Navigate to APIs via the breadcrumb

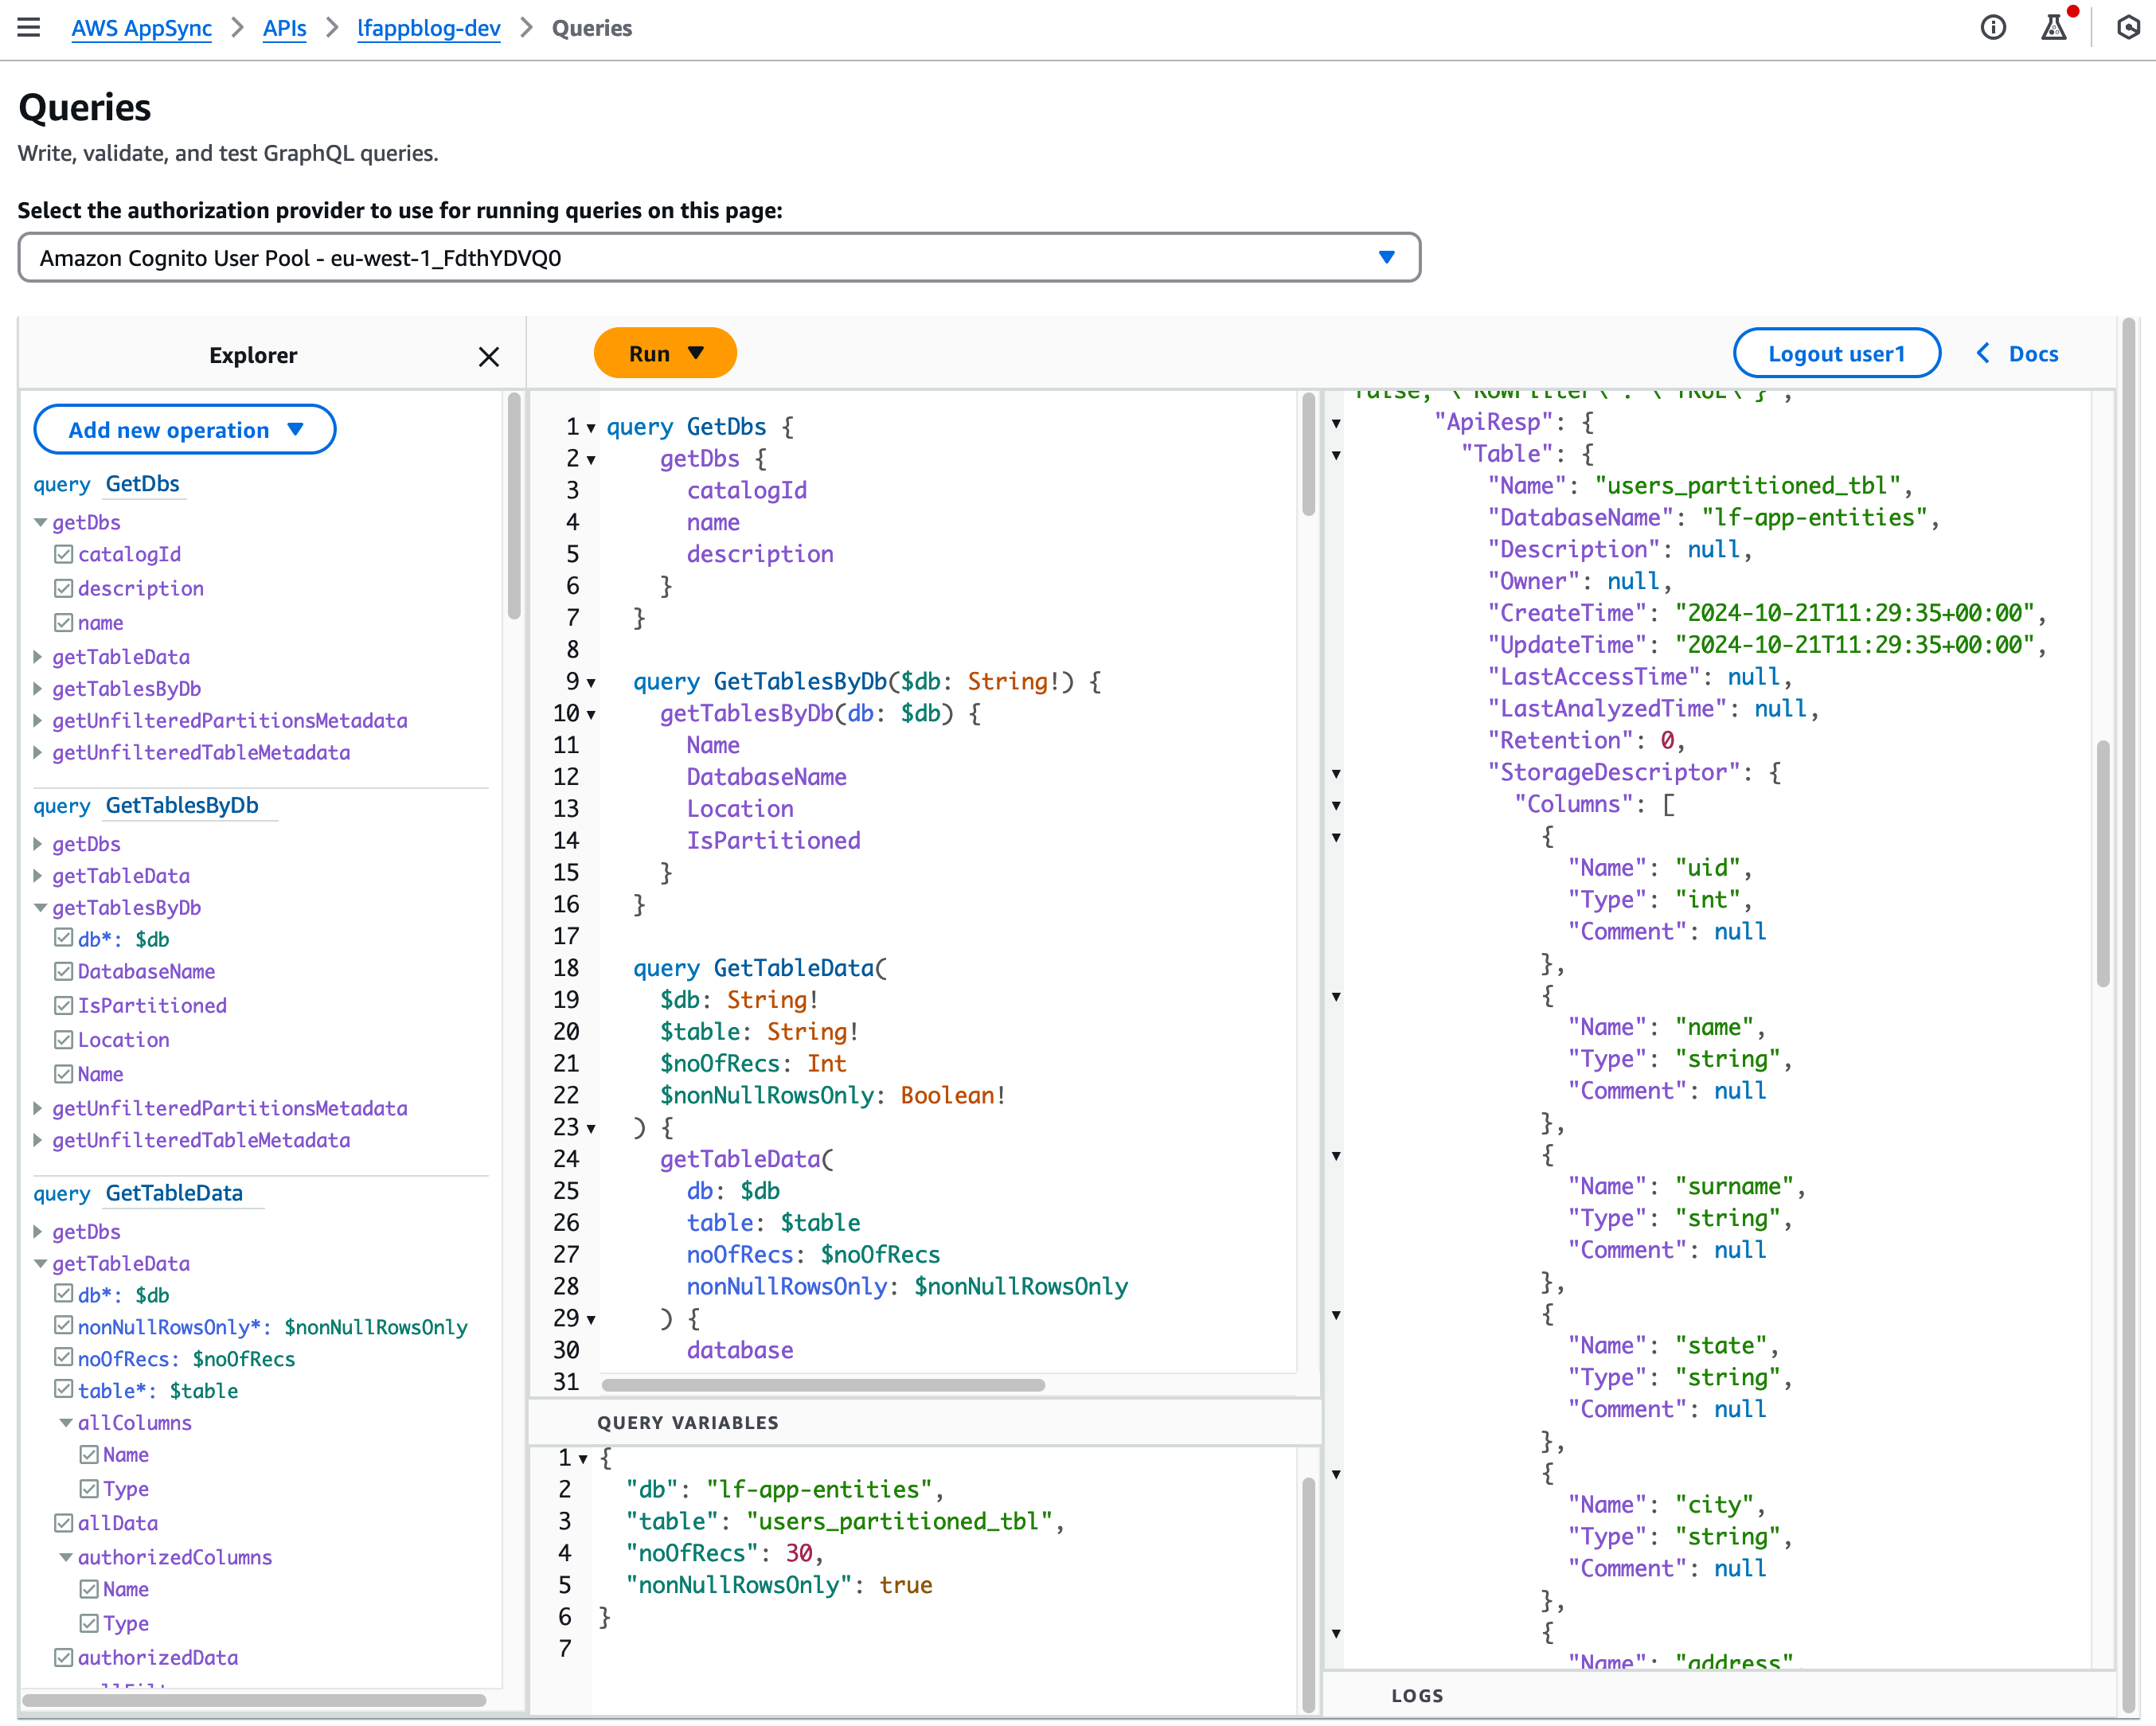tap(284, 28)
